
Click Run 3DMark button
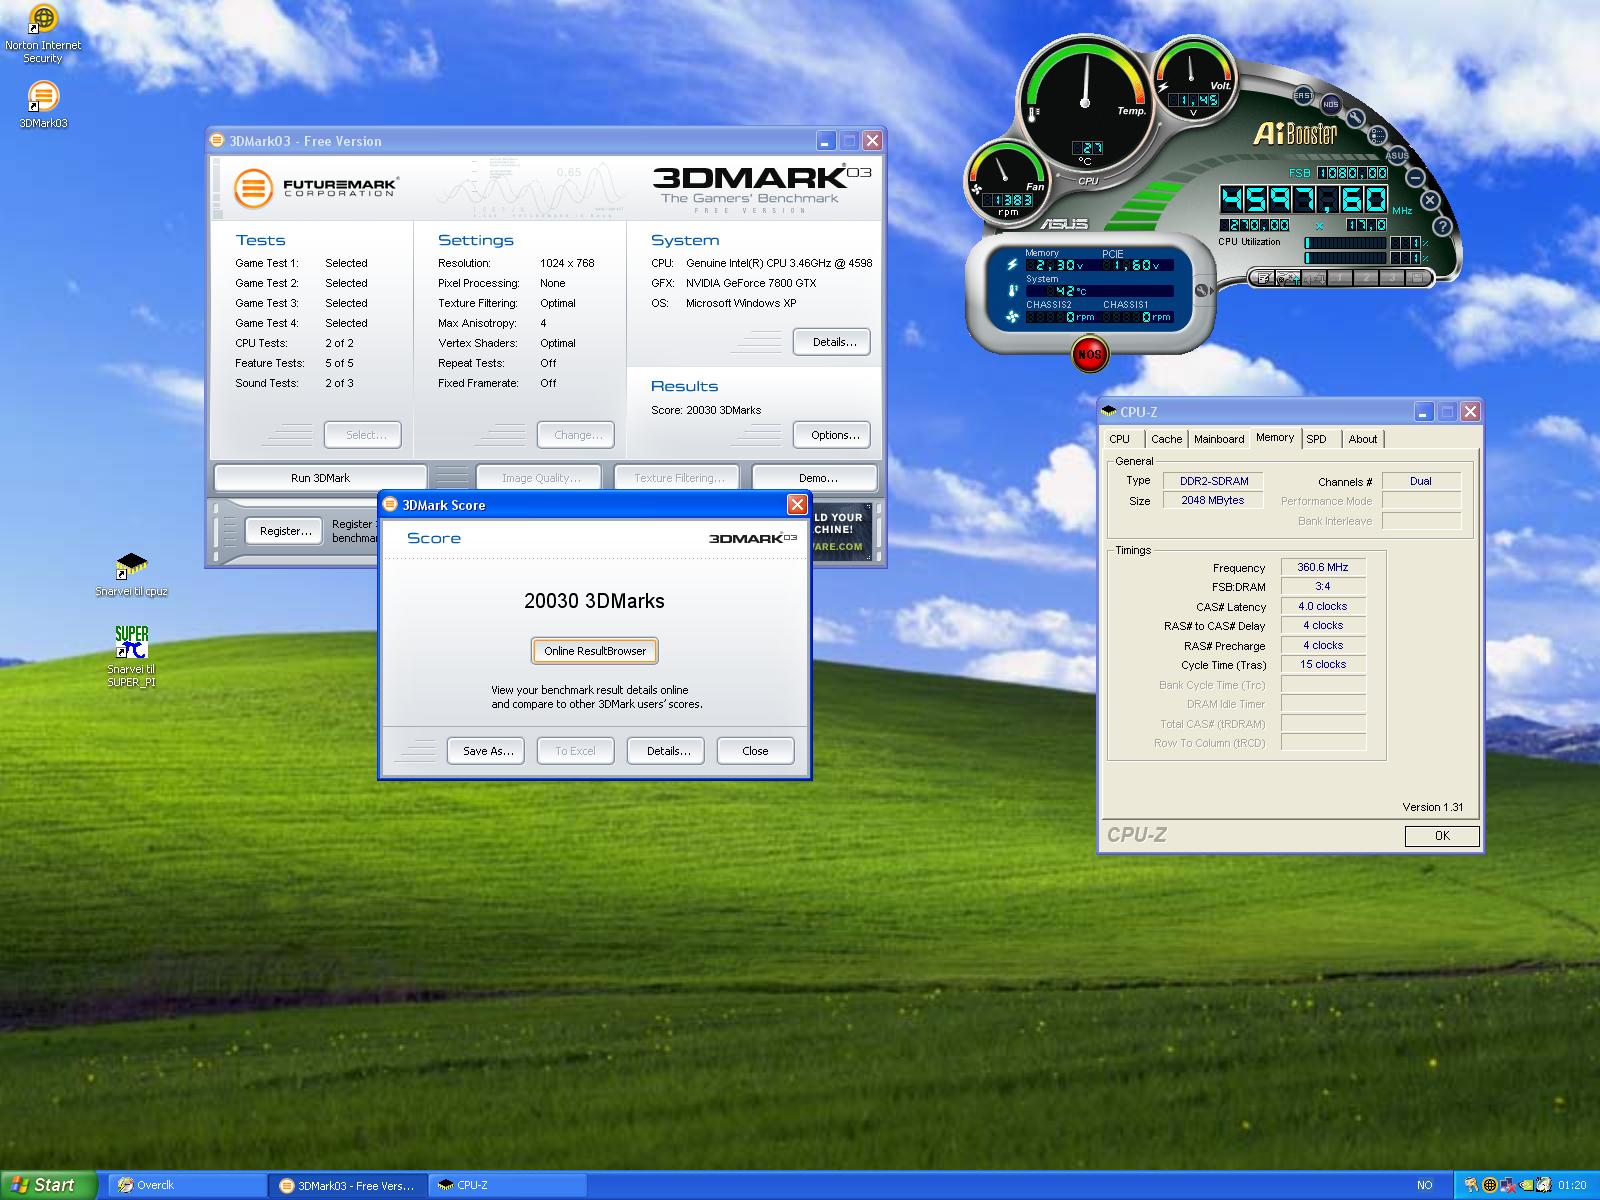(320, 478)
